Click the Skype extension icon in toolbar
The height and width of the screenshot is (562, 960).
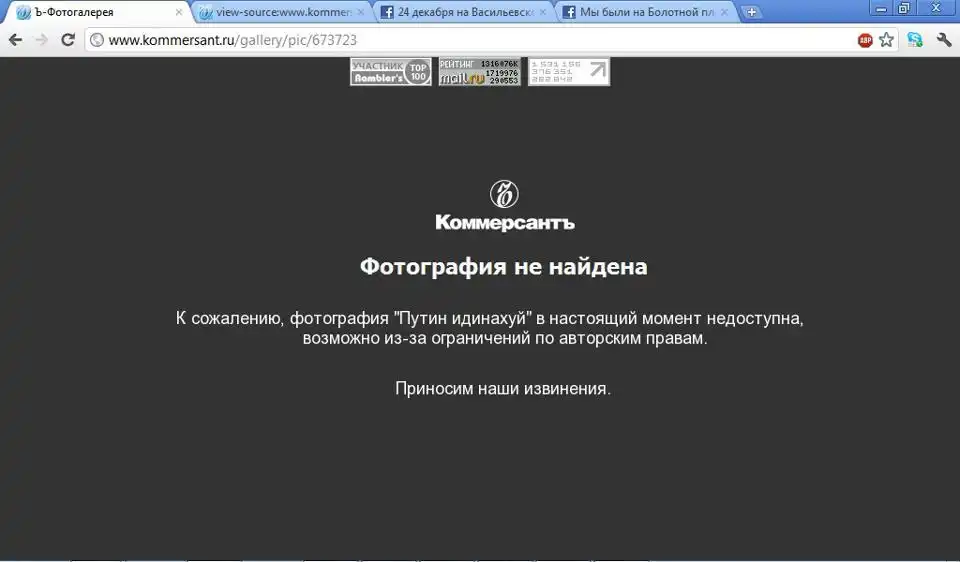coord(914,40)
